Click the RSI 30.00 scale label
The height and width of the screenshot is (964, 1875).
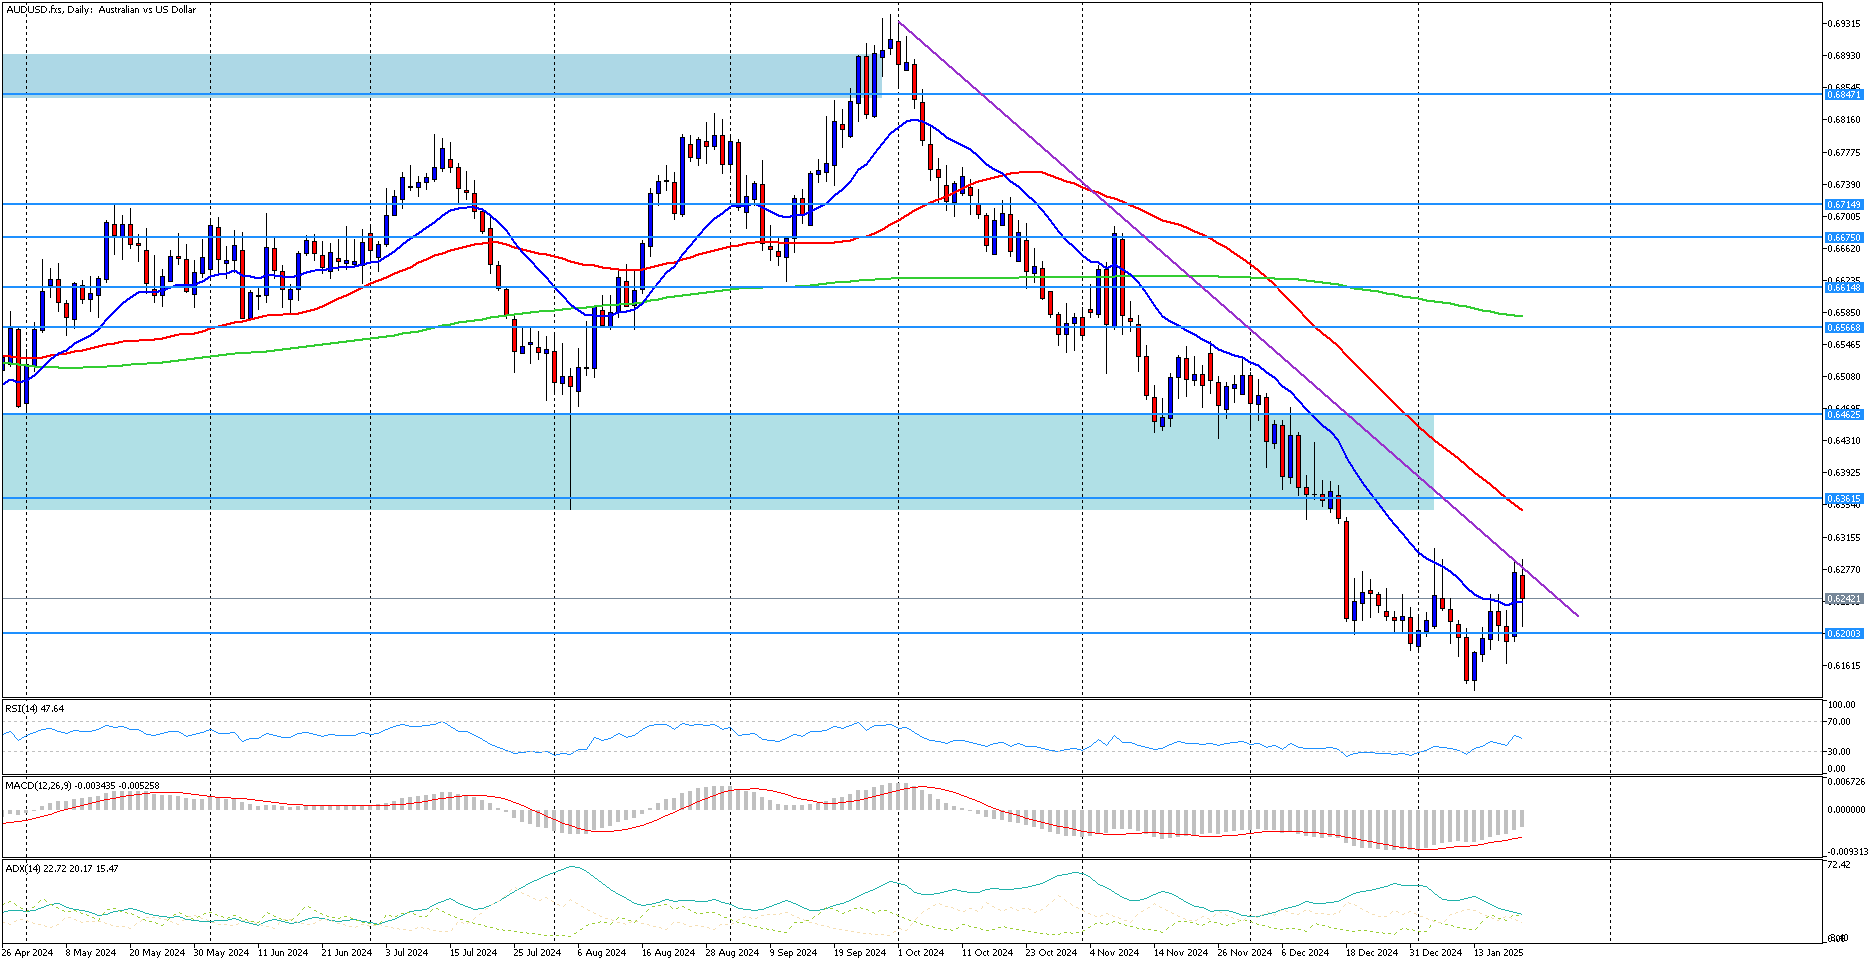point(1838,751)
